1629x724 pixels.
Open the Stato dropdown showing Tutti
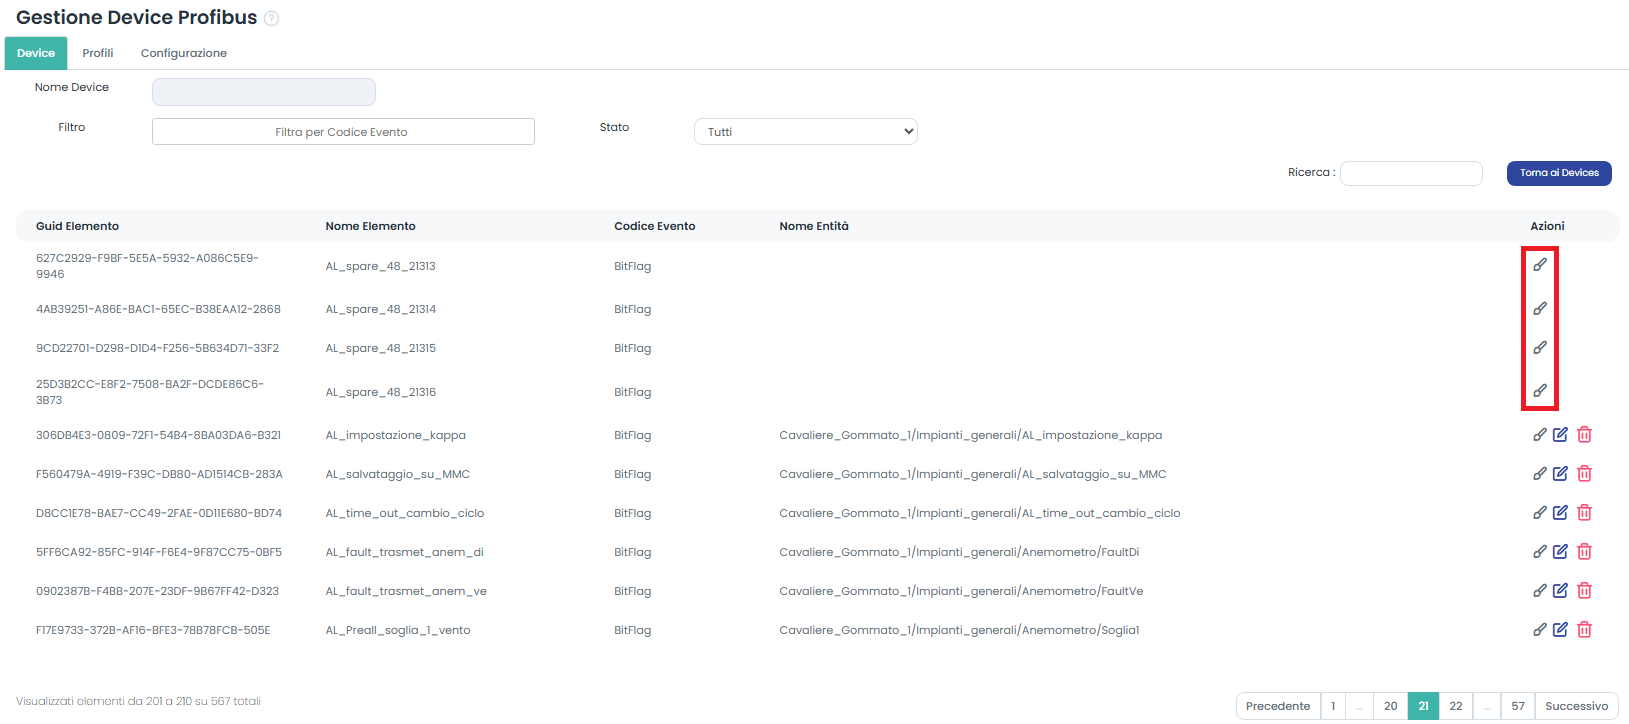pos(805,132)
